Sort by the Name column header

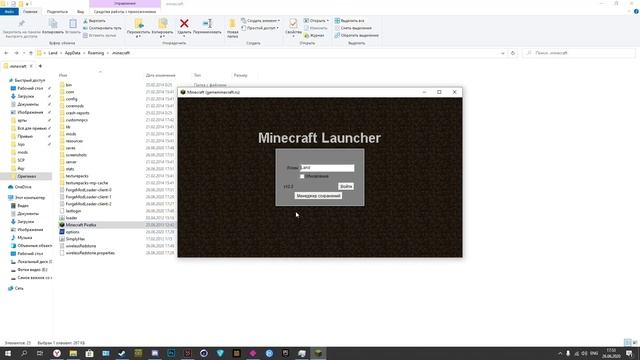[63, 75]
